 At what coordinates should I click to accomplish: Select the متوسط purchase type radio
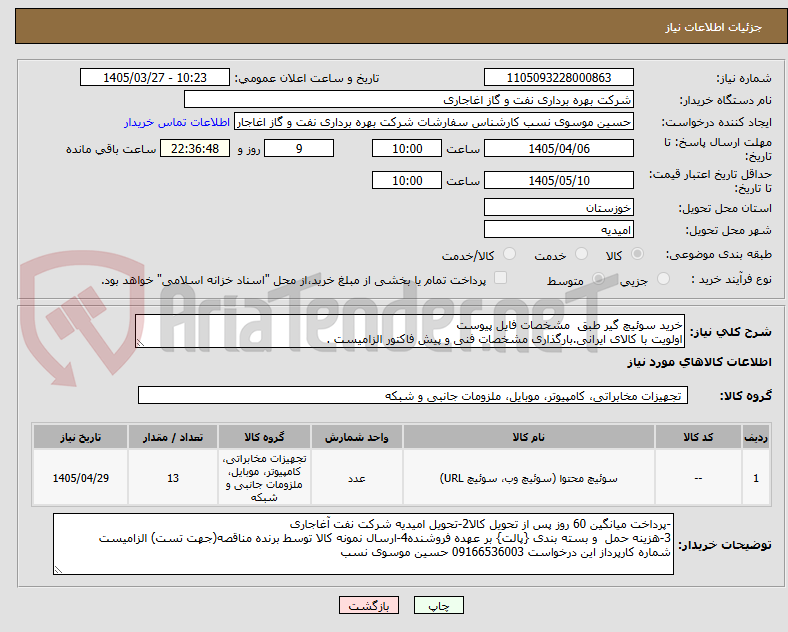pos(598,279)
